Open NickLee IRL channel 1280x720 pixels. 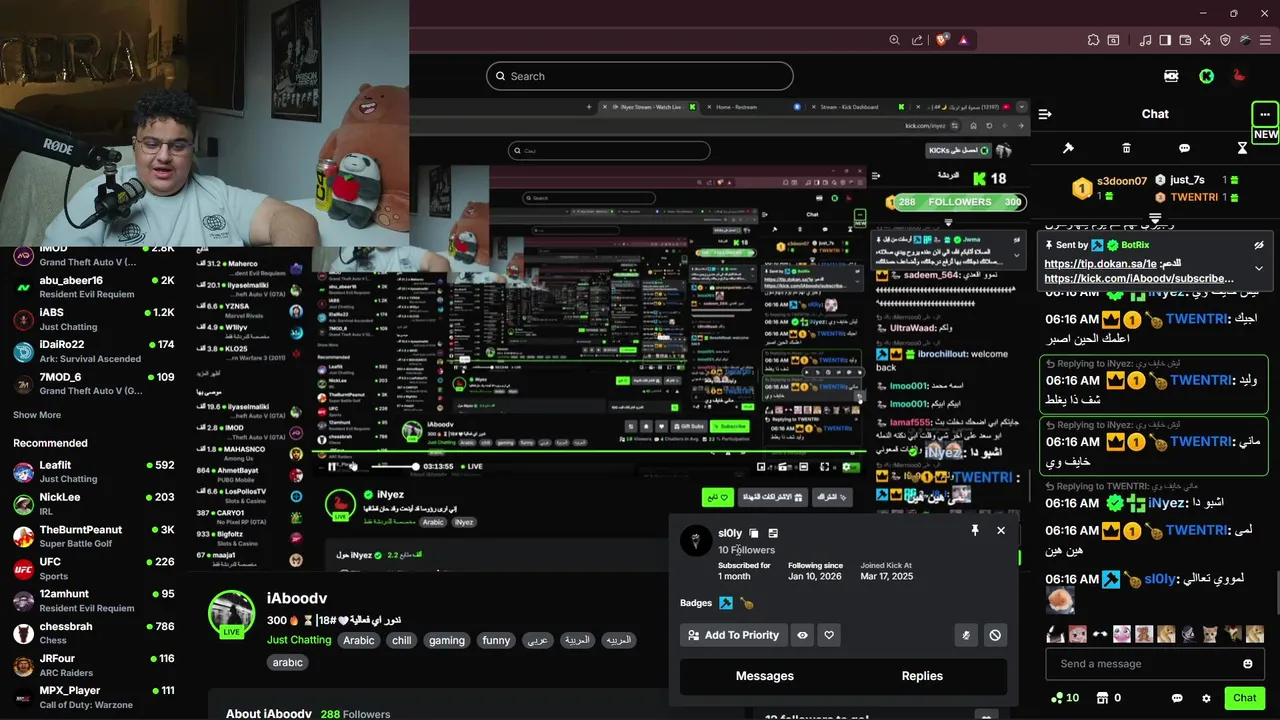pos(94,504)
